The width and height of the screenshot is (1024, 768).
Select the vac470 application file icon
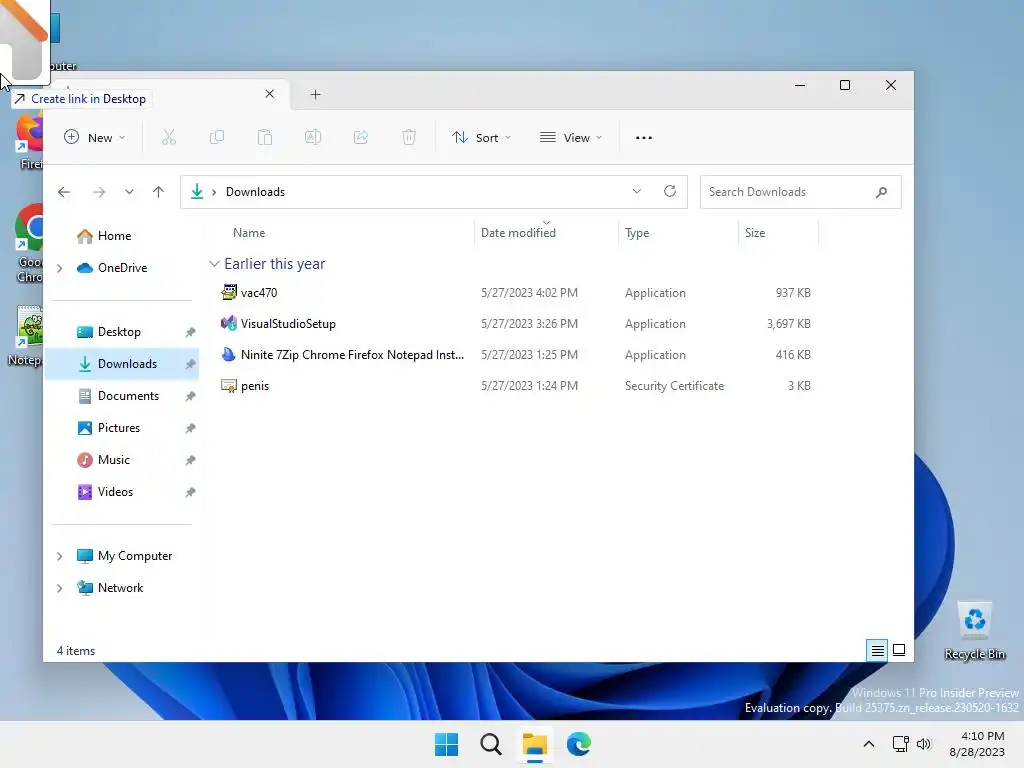[229, 292]
